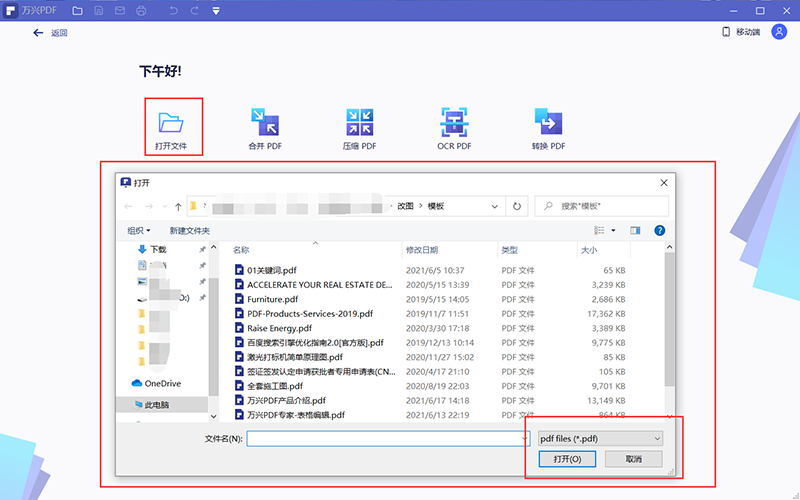Viewport: 800px width, 500px height.
Task: Click the 打开文件 folder icon
Action: (x=171, y=123)
